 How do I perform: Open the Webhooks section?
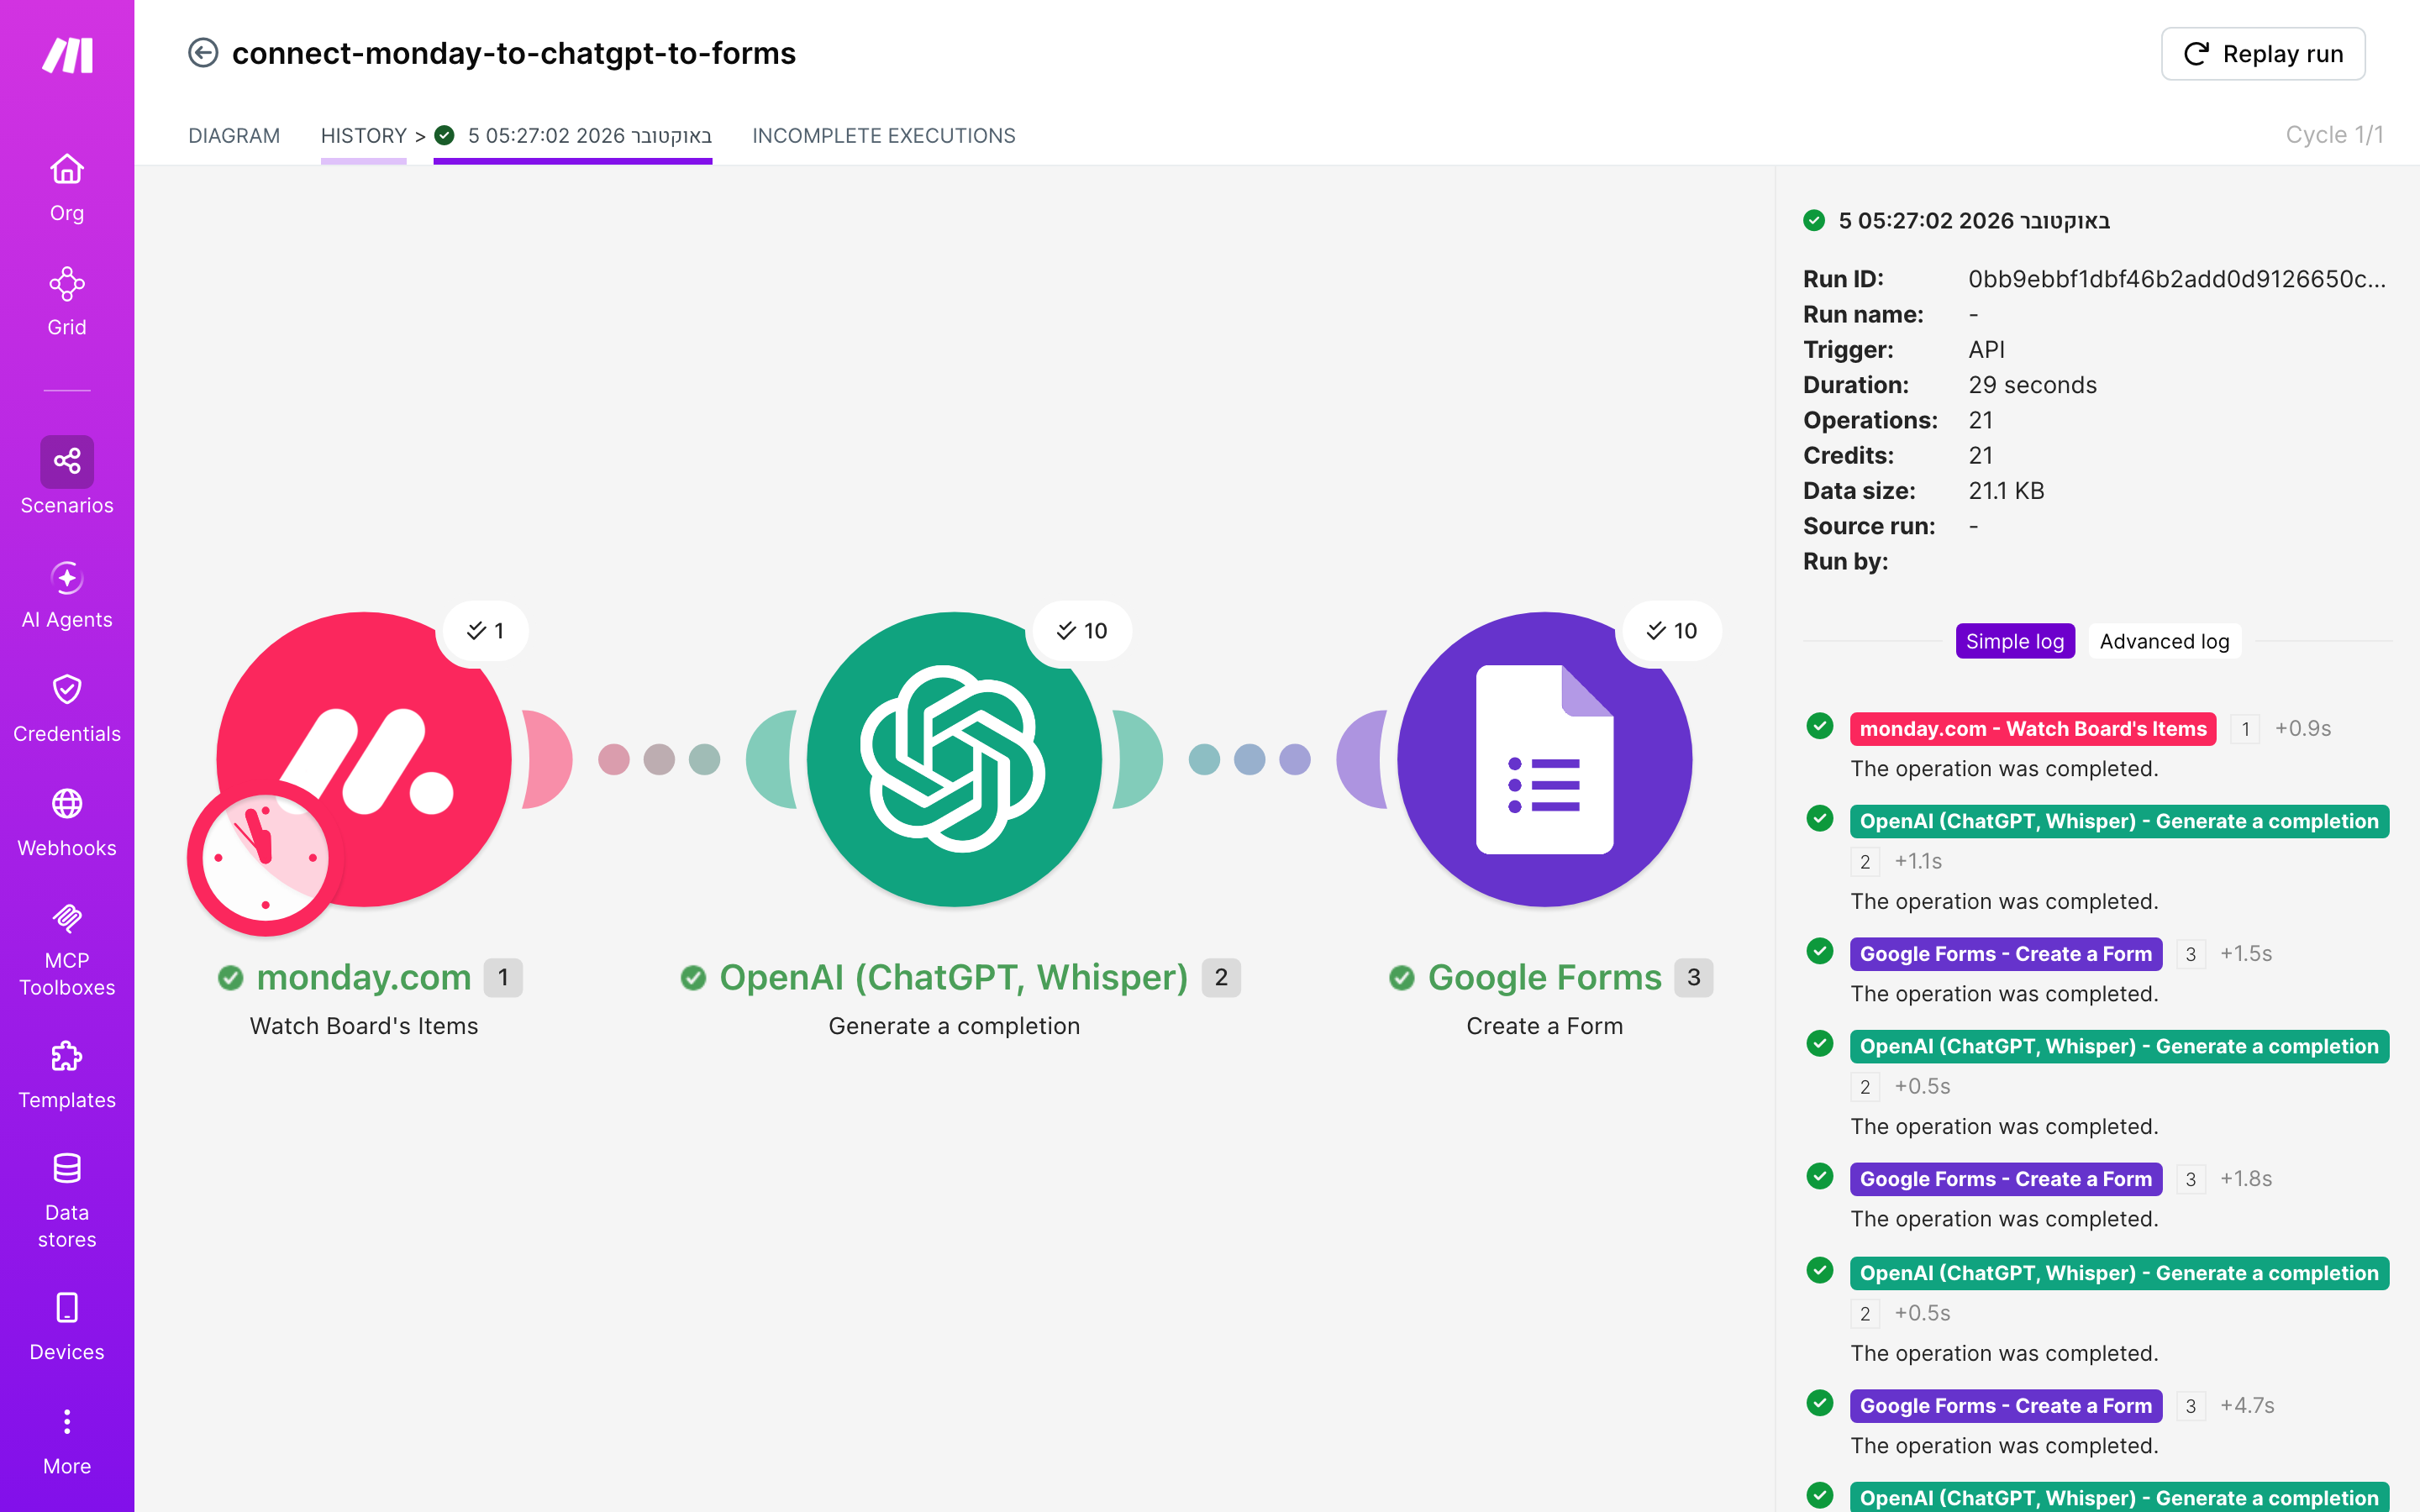click(67, 823)
